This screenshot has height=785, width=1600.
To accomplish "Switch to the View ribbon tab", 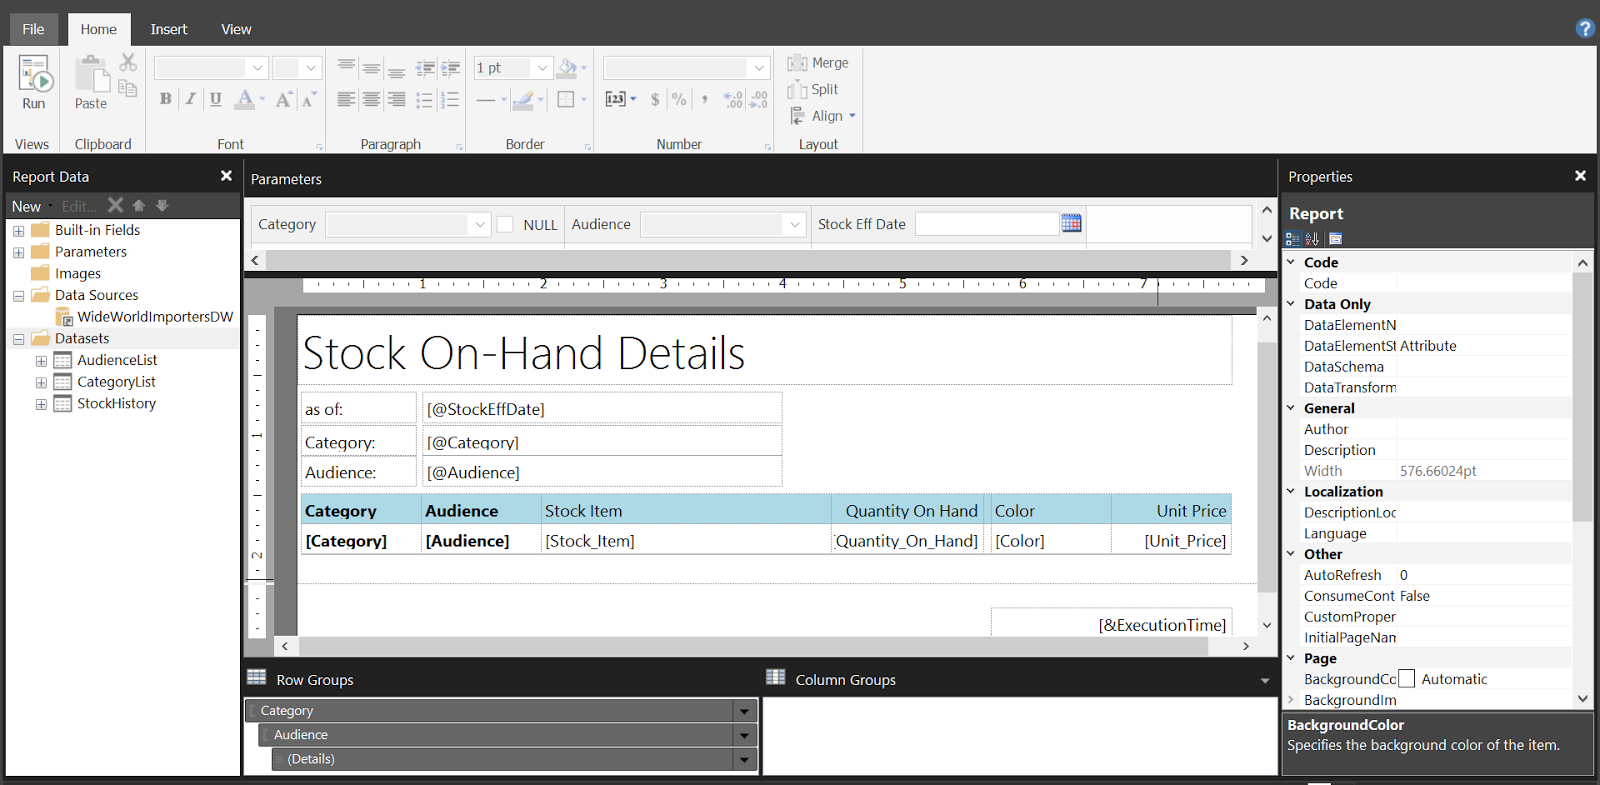I will pos(236,29).
